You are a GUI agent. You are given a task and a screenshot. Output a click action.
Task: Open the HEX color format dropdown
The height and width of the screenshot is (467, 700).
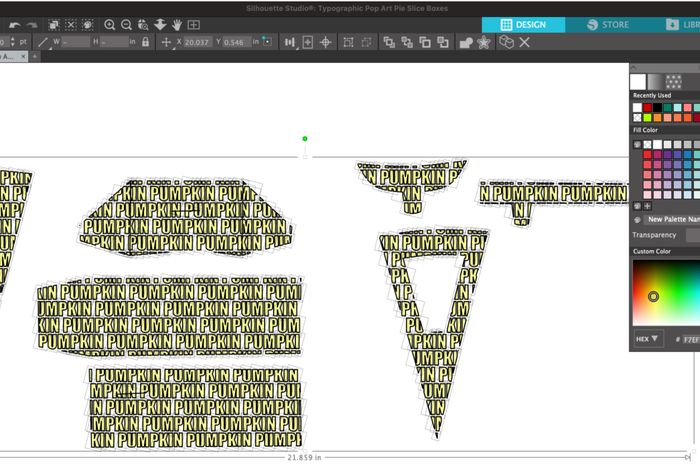click(648, 339)
